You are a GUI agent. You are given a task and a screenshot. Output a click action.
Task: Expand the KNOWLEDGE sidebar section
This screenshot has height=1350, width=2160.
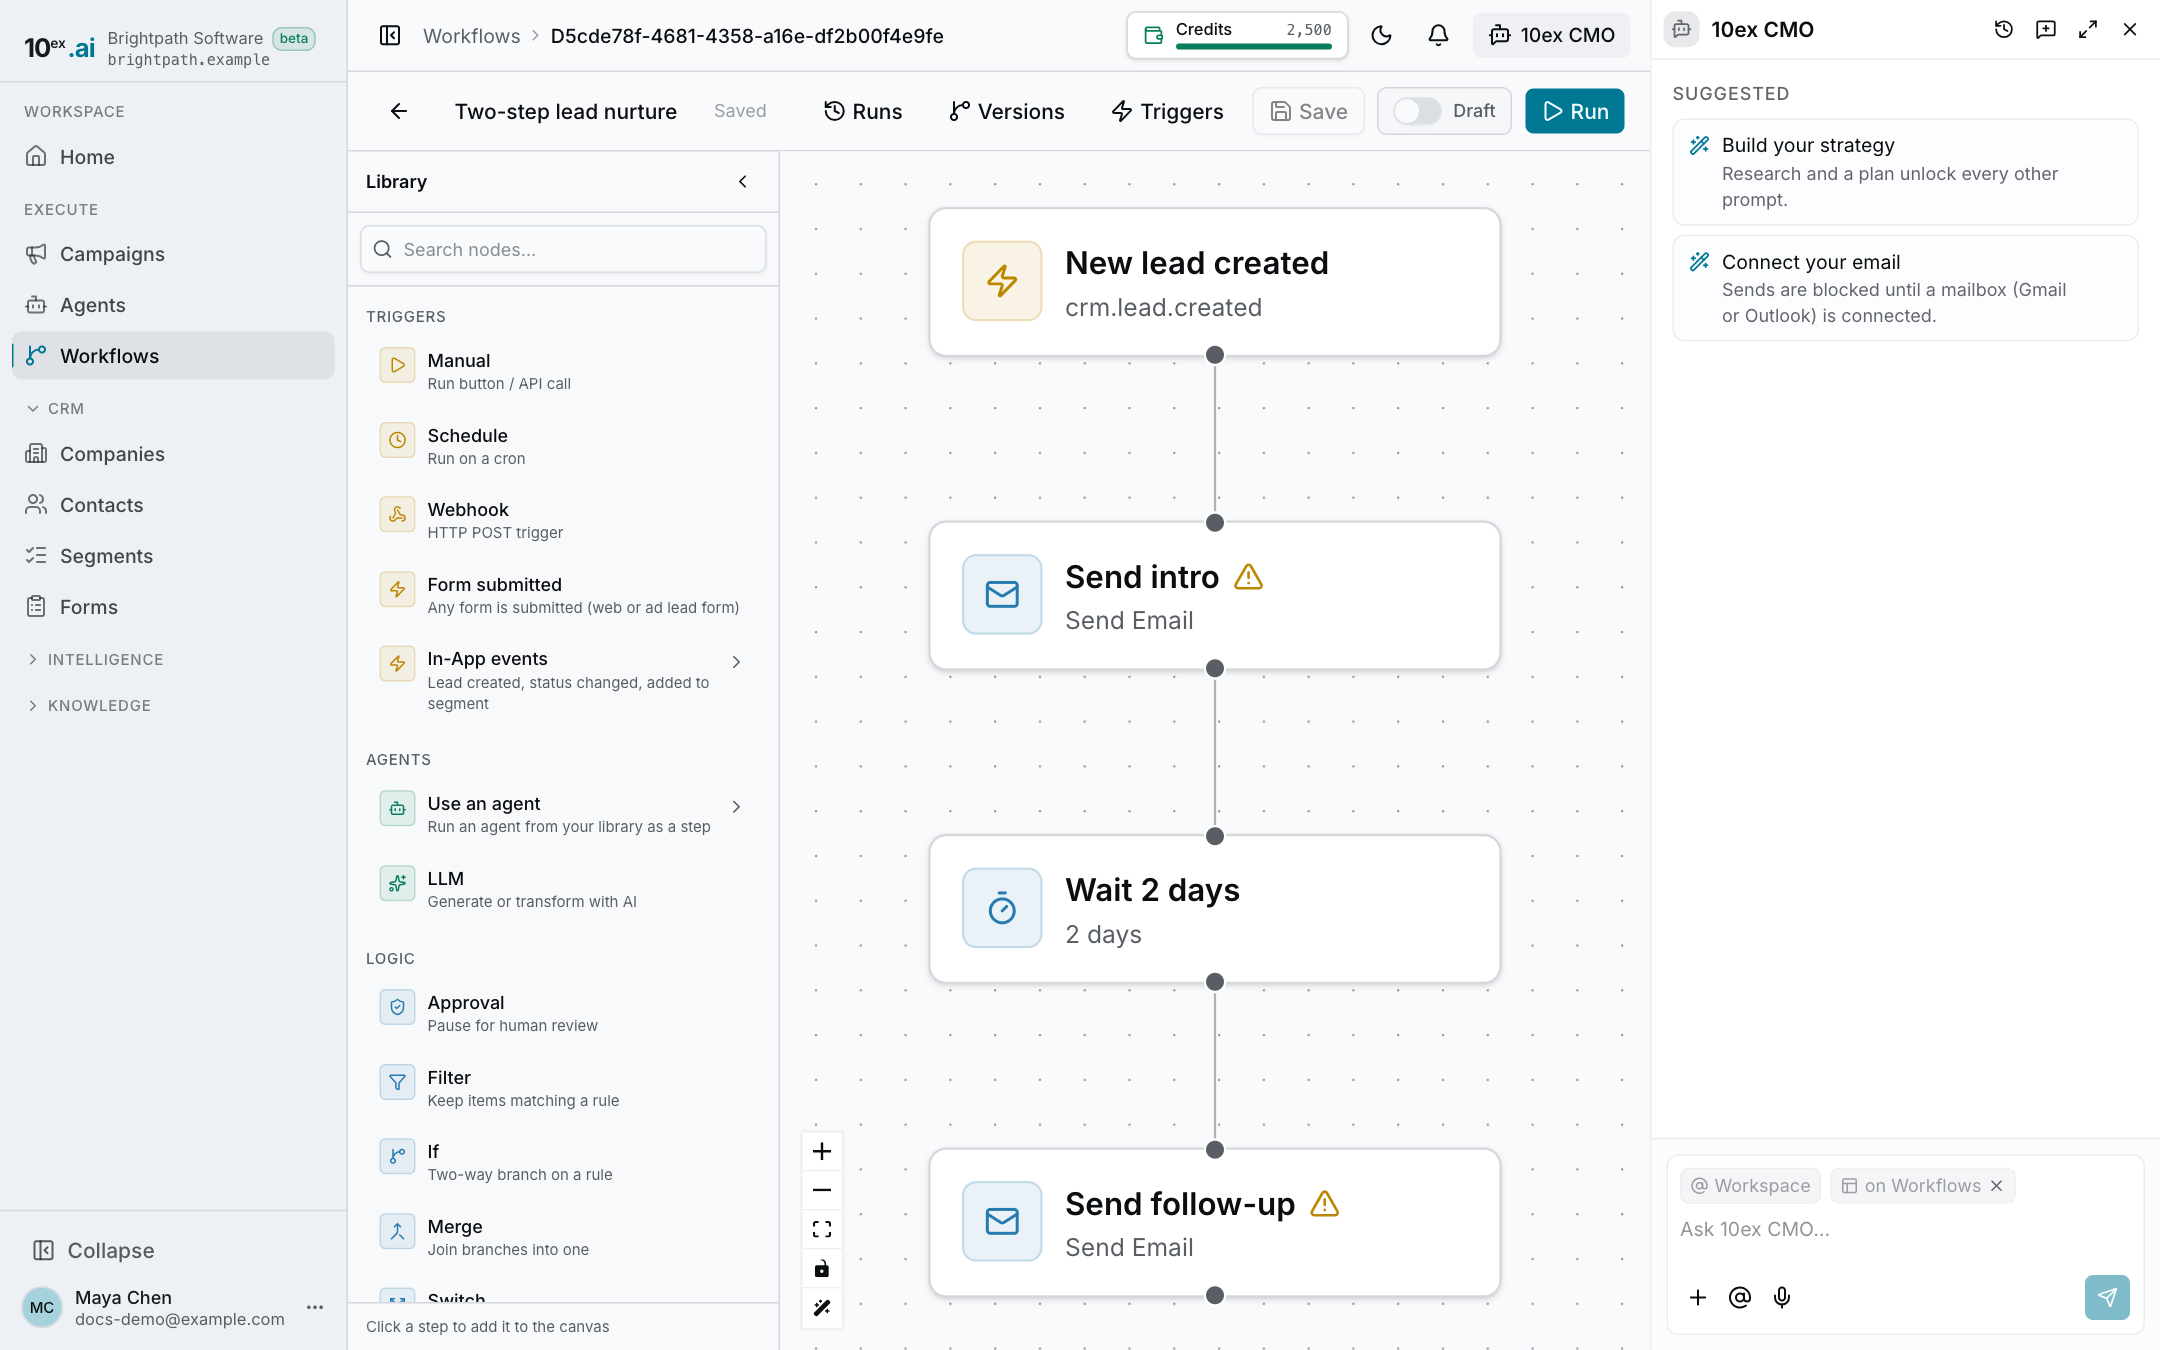[88, 706]
